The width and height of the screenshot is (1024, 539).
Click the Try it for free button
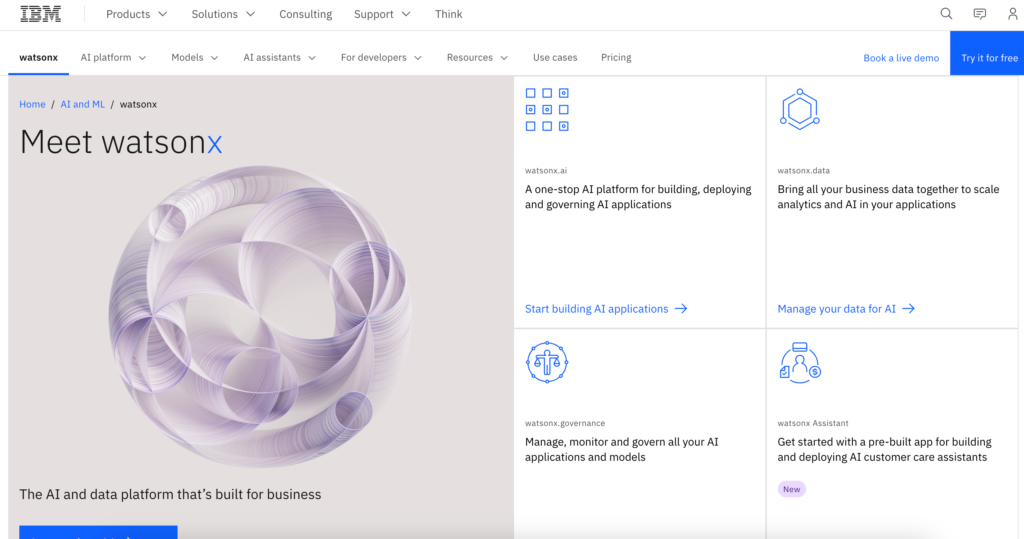(987, 53)
